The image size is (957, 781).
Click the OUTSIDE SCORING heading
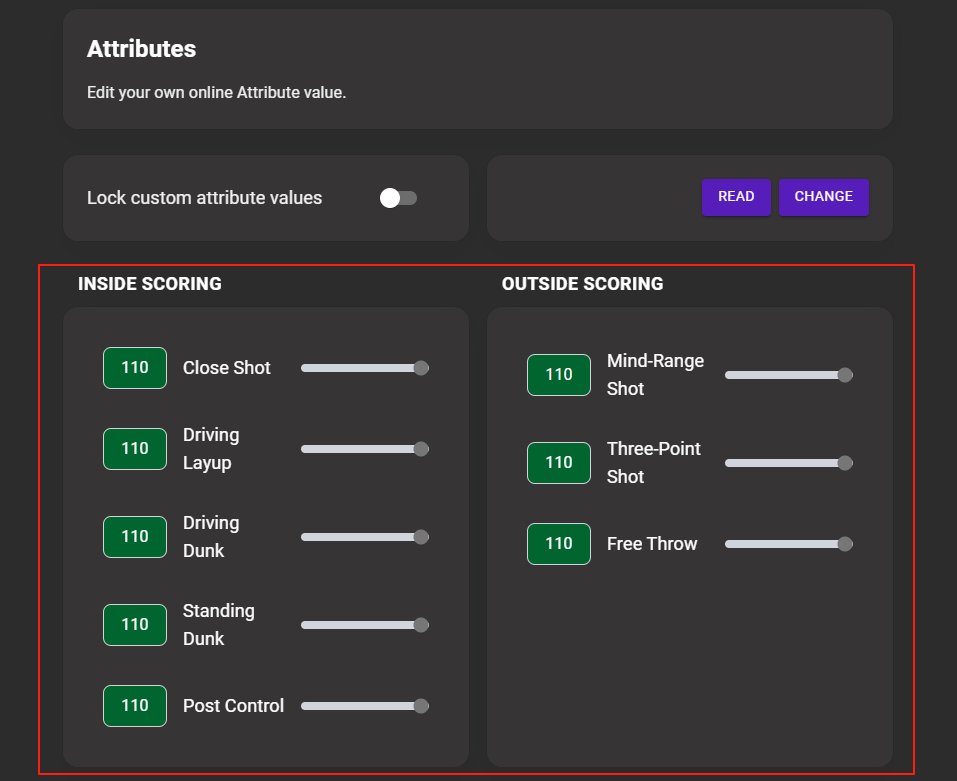(x=582, y=284)
